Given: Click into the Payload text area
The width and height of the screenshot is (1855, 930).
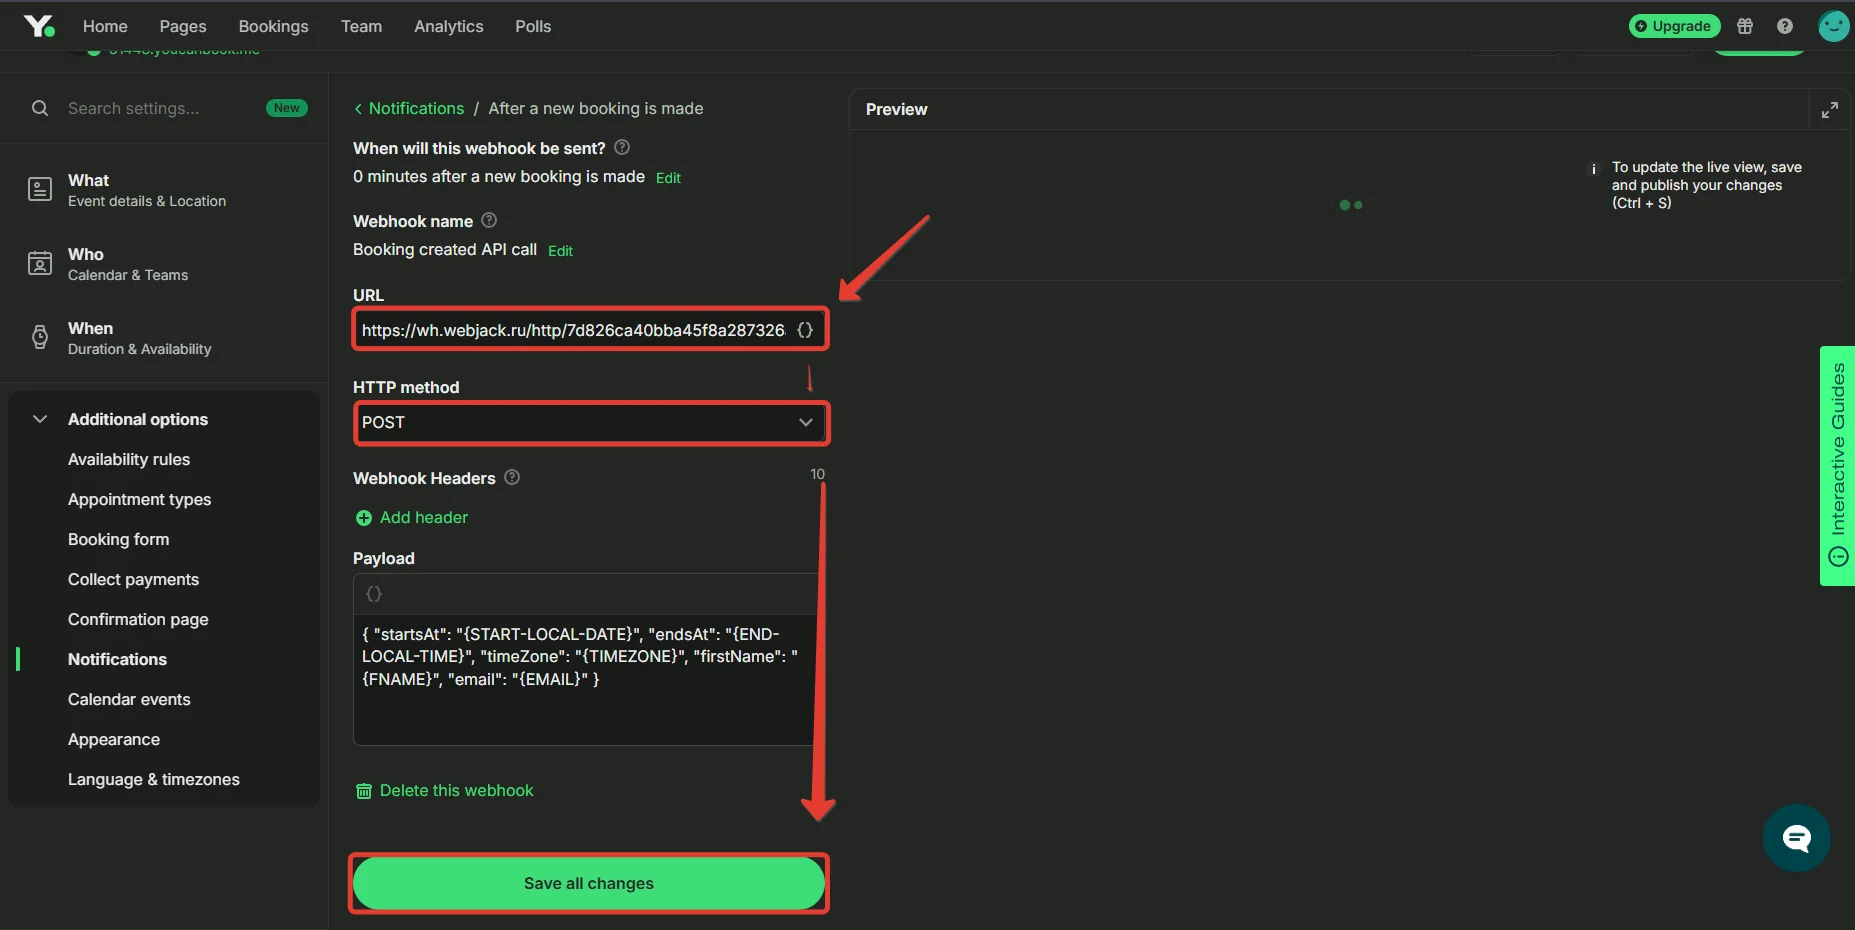Looking at the screenshot, I should (585, 679).
